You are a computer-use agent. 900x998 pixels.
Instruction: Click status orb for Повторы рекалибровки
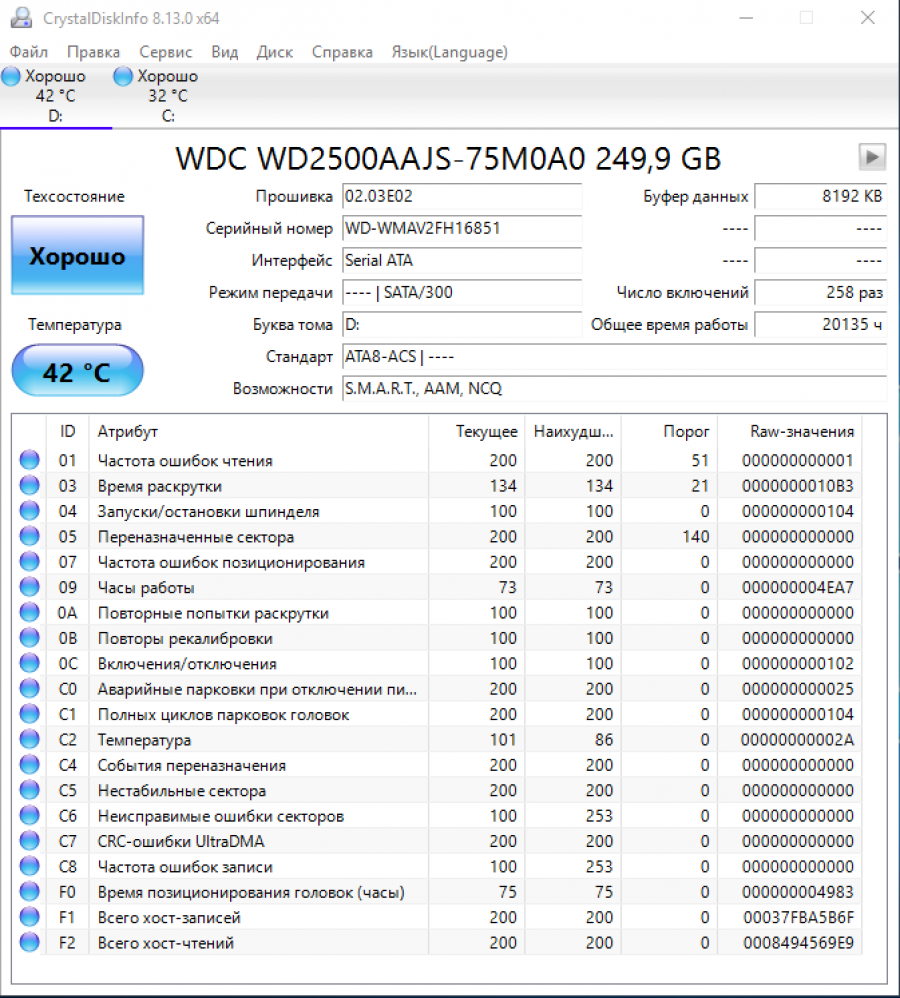click(x=29, y=637)
